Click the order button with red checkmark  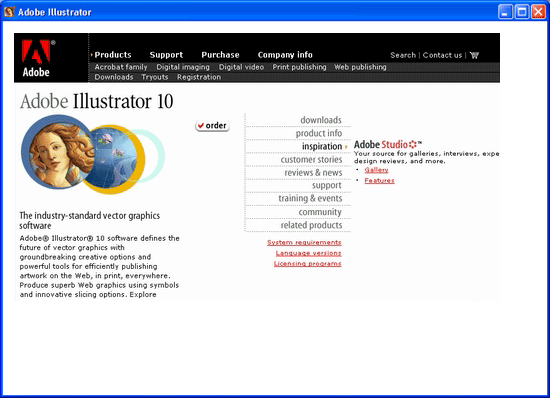pyautogui.click(x=212, y=126)
